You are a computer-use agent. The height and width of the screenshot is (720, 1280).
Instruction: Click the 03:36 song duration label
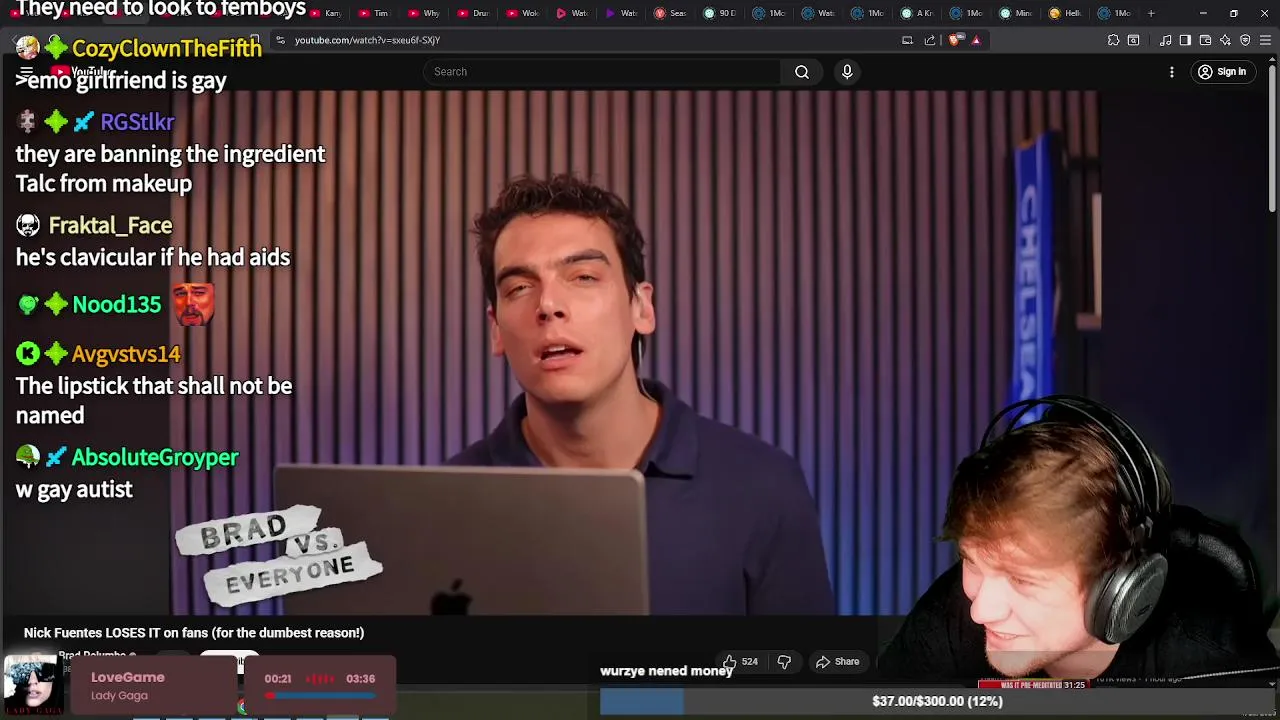coord(360,678)
